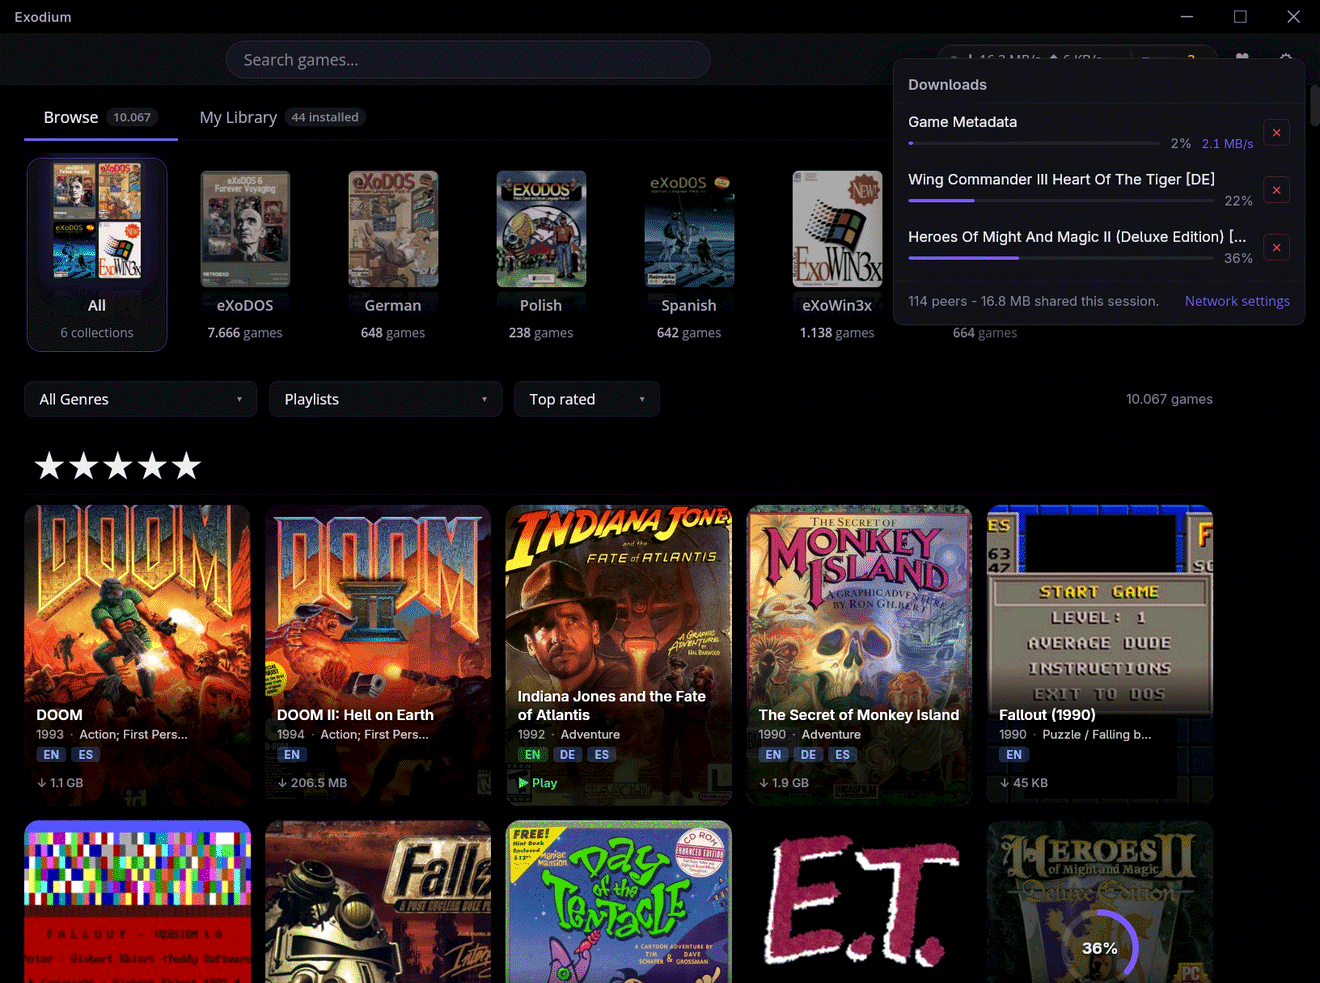Select the EN badge on DOOM II
Screen dimensions: 1320x983
tap(292, 755)
